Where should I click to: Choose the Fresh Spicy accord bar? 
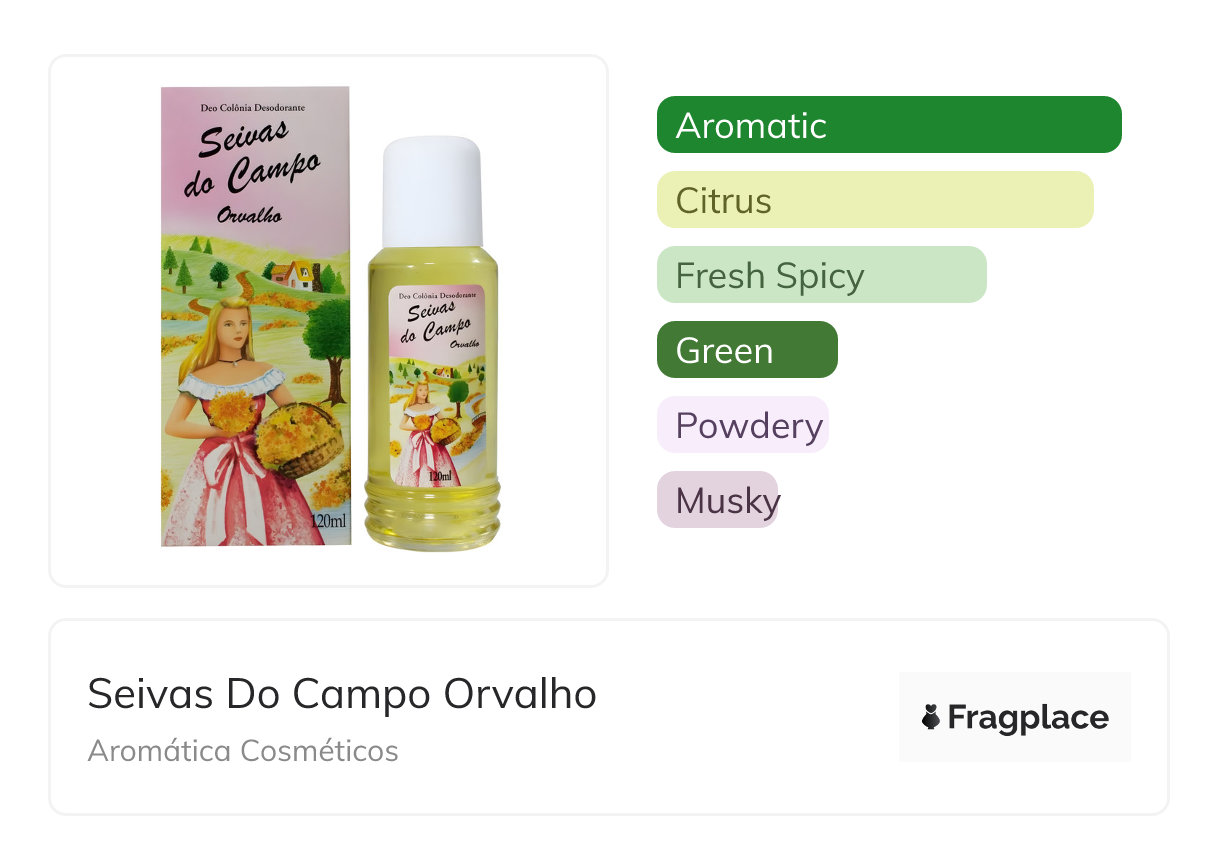822,275
